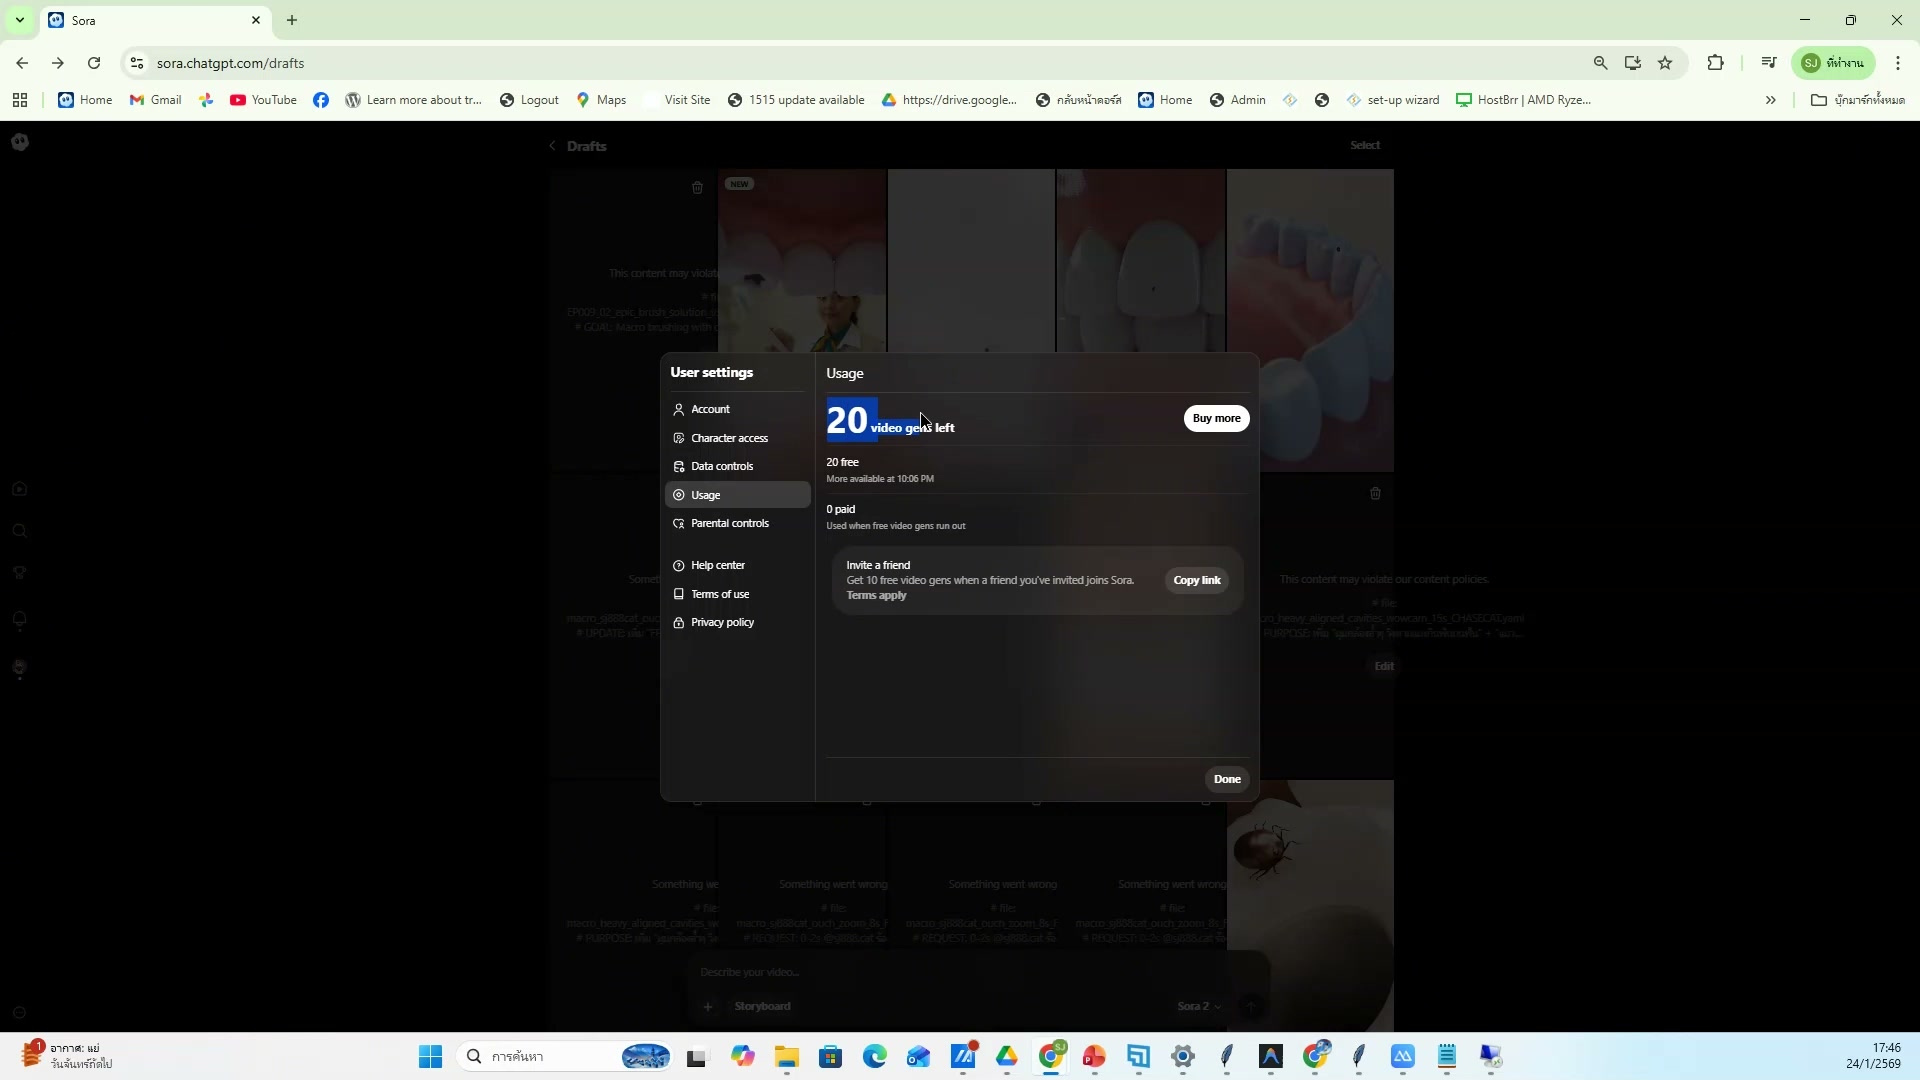
Task: Click the Terms apply link
Action: (x=876, y=596)
